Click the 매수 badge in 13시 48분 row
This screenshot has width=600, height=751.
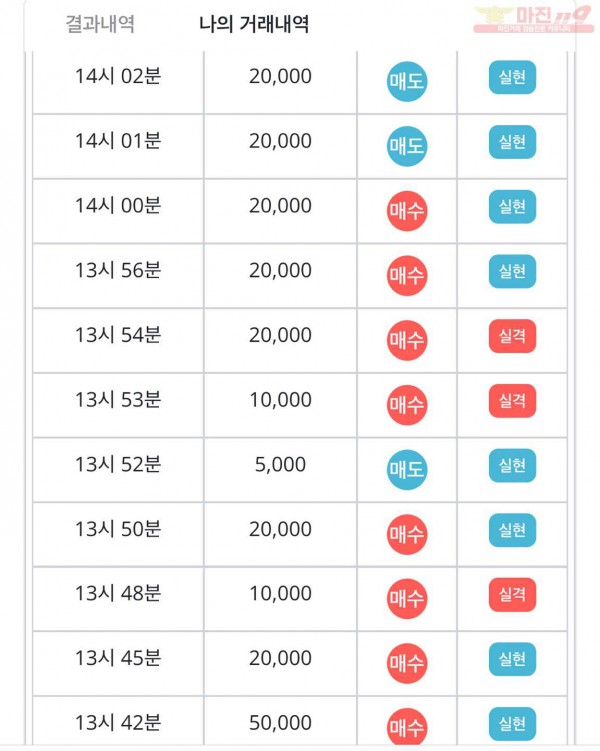[407, 598]
